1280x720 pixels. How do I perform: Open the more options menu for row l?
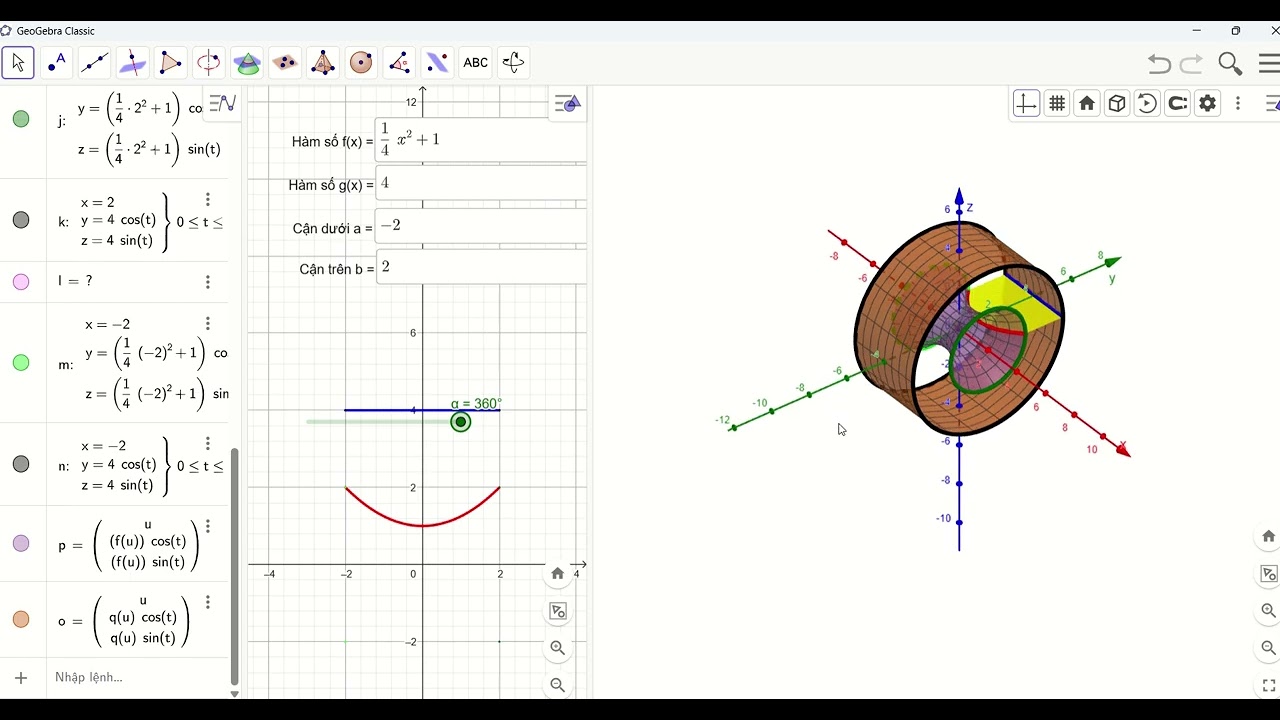click(x=208, y=282)
